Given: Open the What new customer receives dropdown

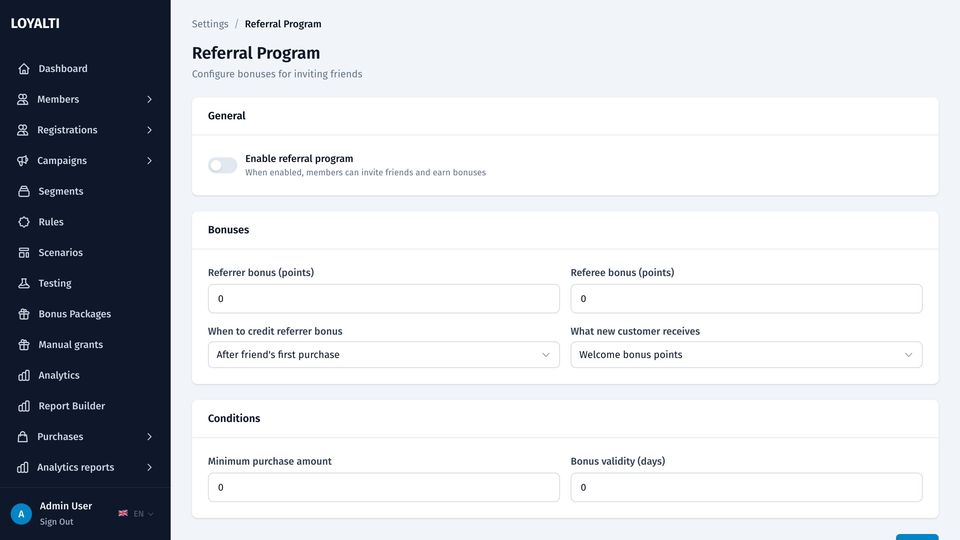Looking at the screenshot, I should [746, 354].
